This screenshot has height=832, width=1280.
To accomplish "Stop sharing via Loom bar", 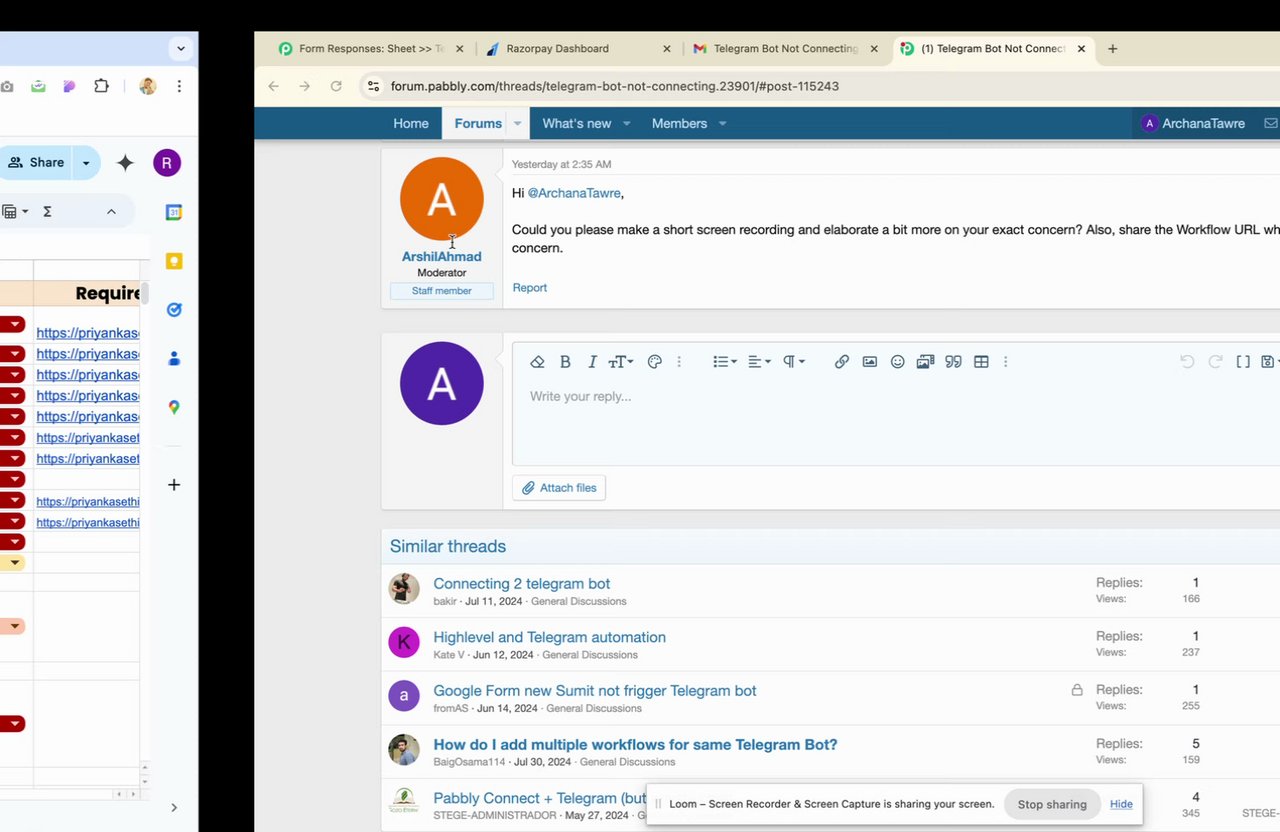I will [x=1052, y=804].
